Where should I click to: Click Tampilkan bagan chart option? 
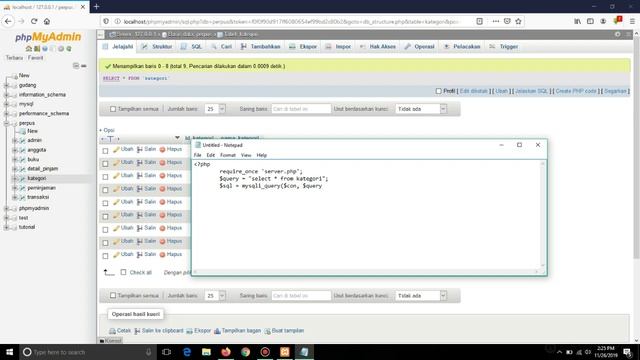coord(237,331)
